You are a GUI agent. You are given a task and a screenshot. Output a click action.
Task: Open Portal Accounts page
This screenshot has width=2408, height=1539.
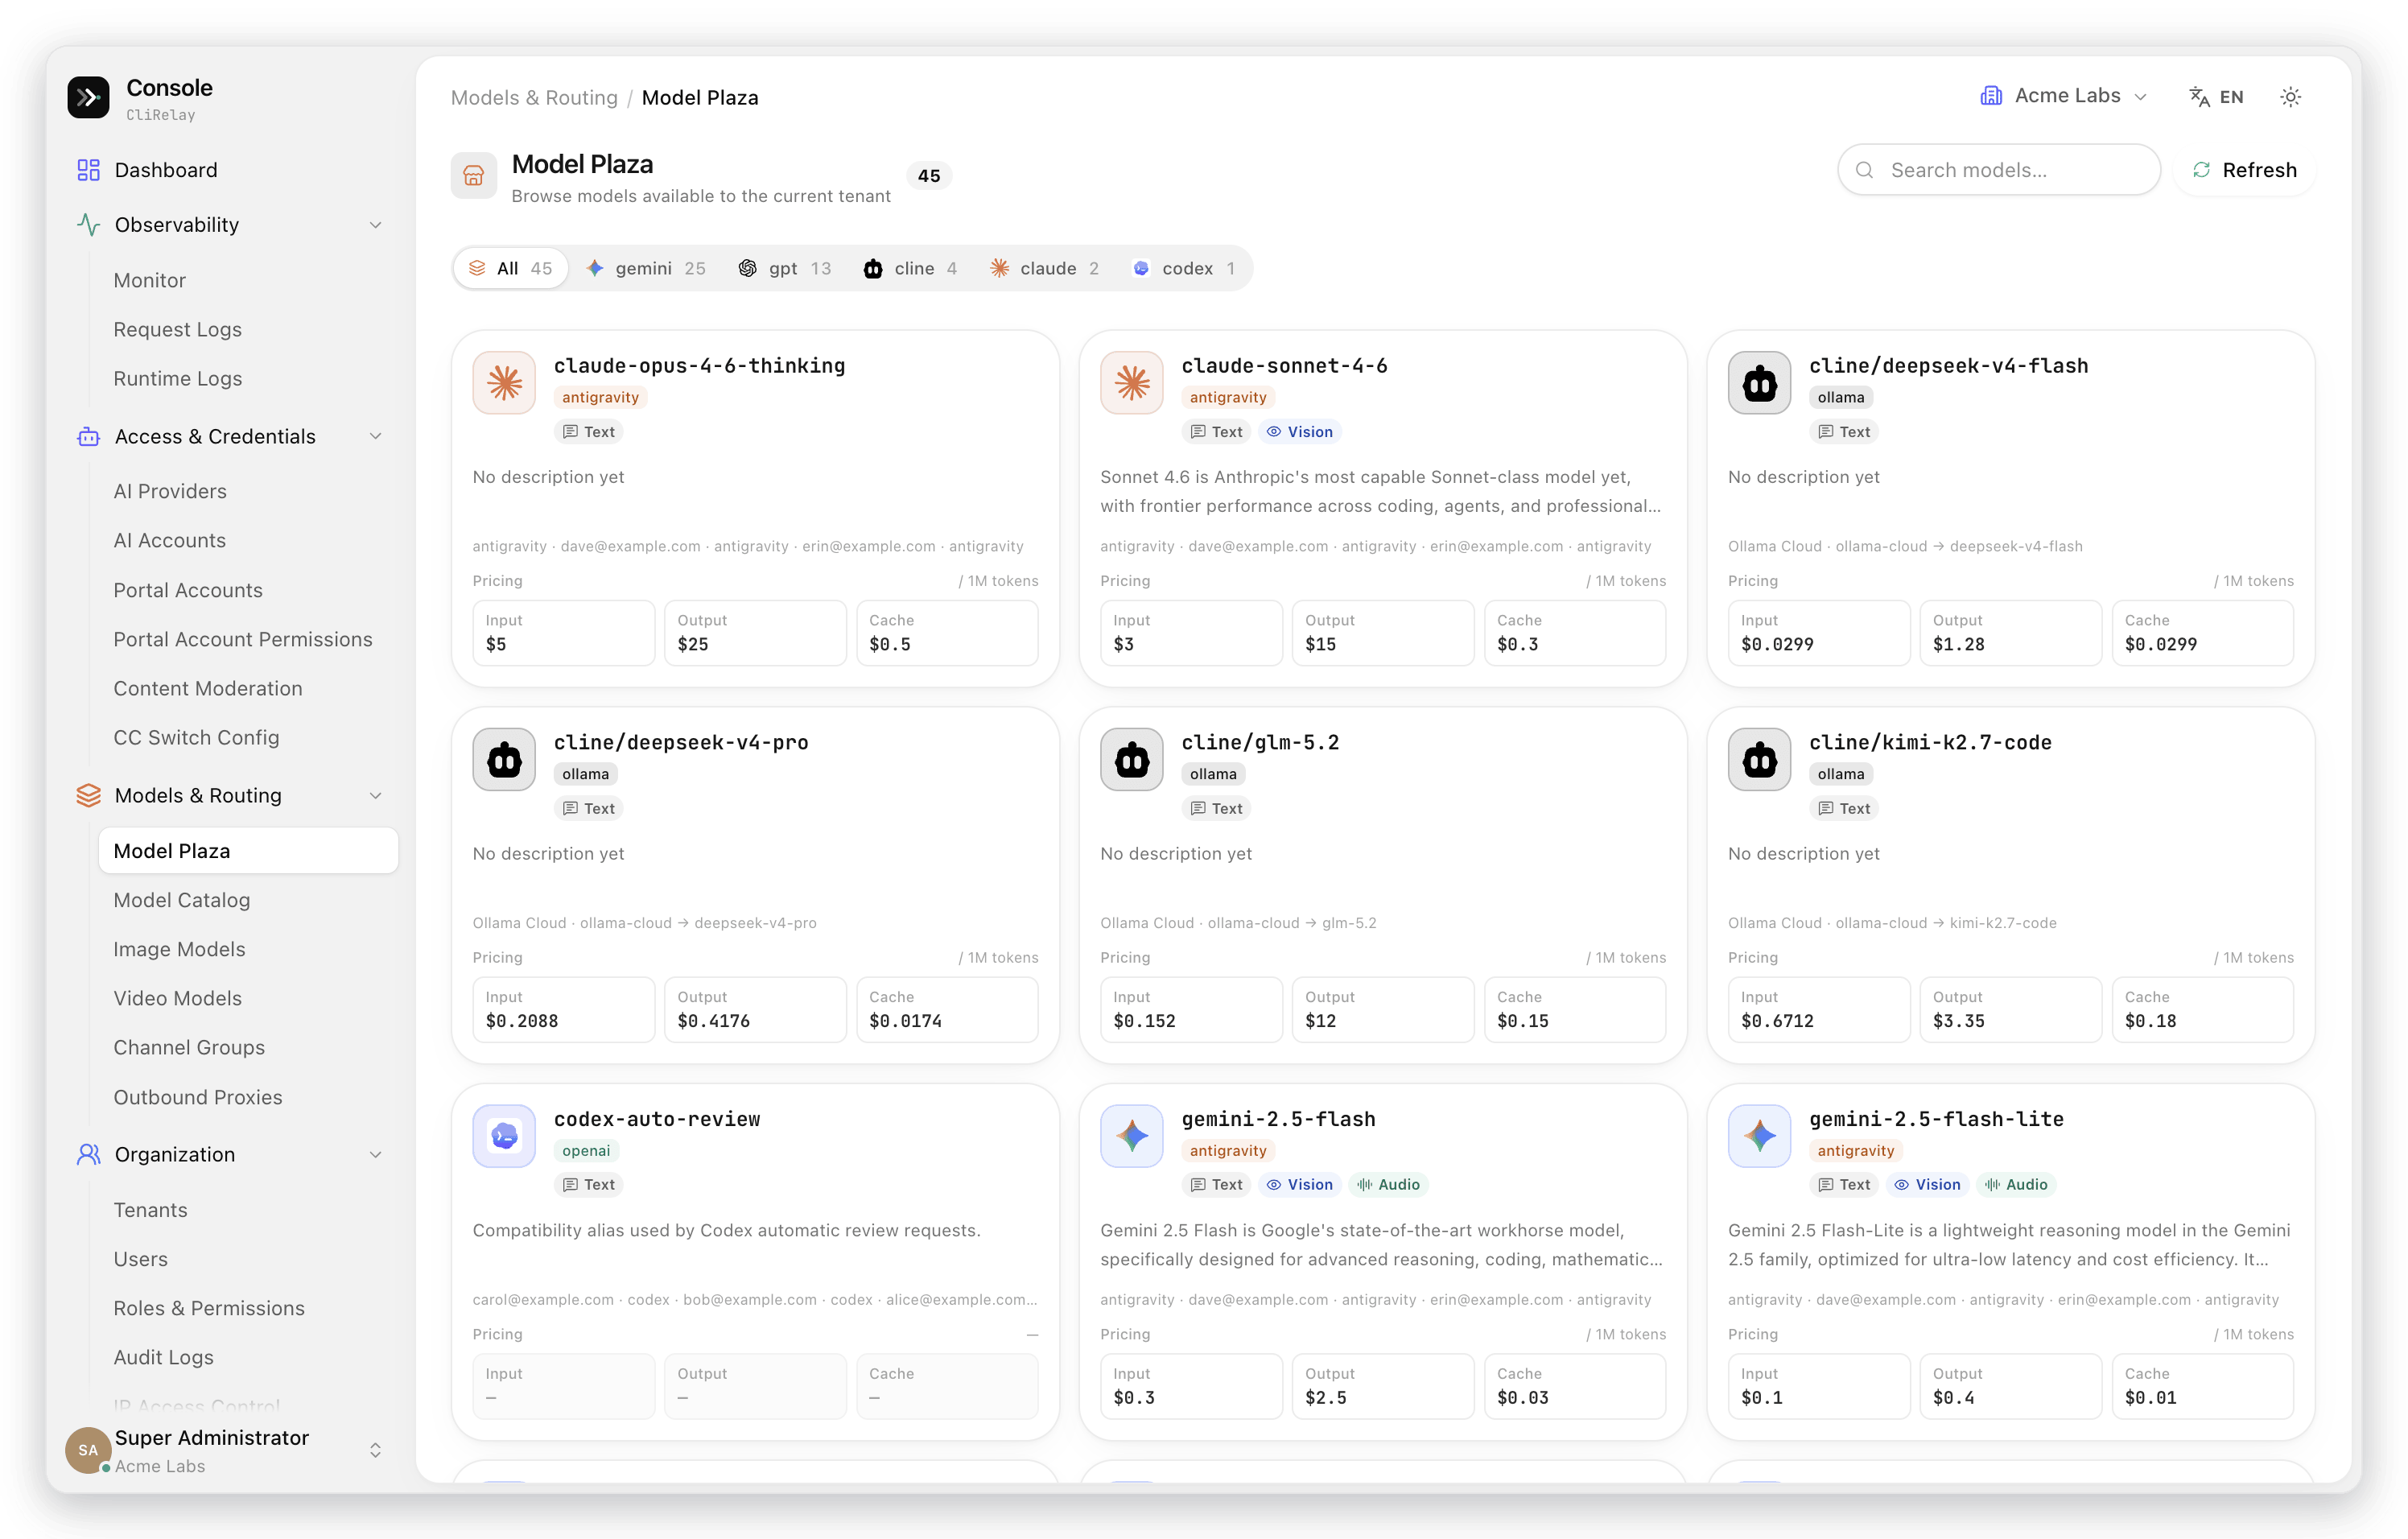tap(188, 591)
